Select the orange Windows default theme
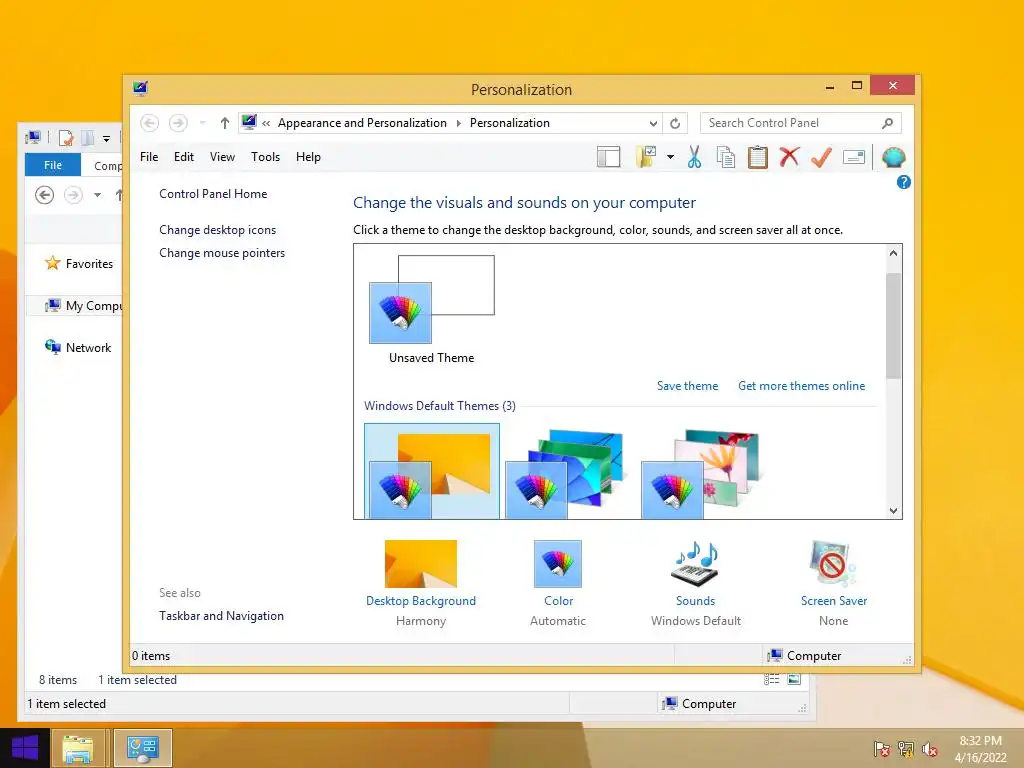The image size is (1024, 768). [432, 472]
